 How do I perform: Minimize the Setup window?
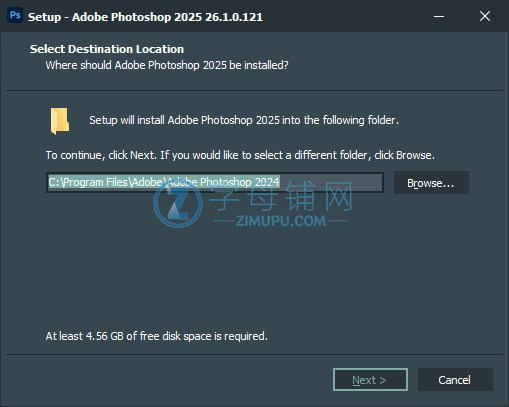439,16
